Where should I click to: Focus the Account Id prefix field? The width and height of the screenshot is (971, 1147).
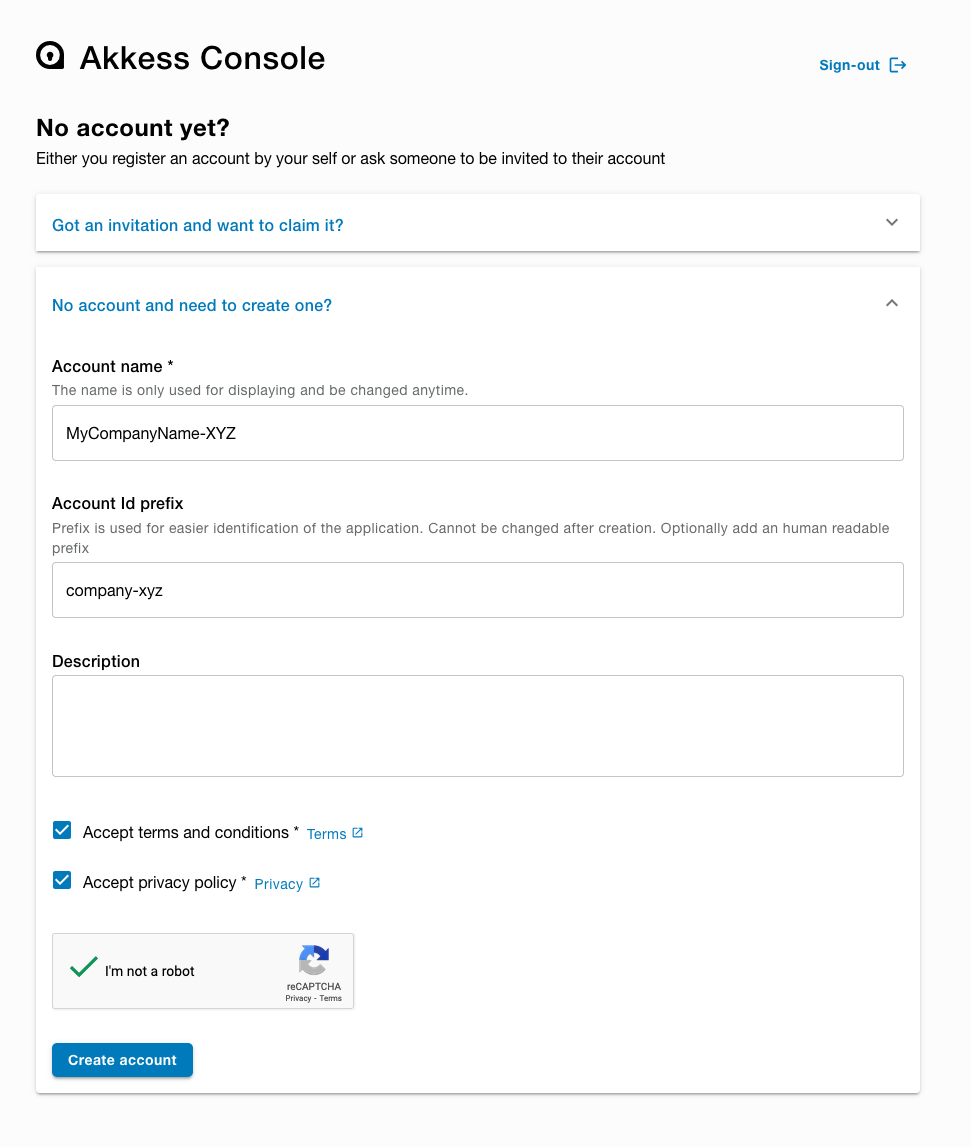click(477, 590)
